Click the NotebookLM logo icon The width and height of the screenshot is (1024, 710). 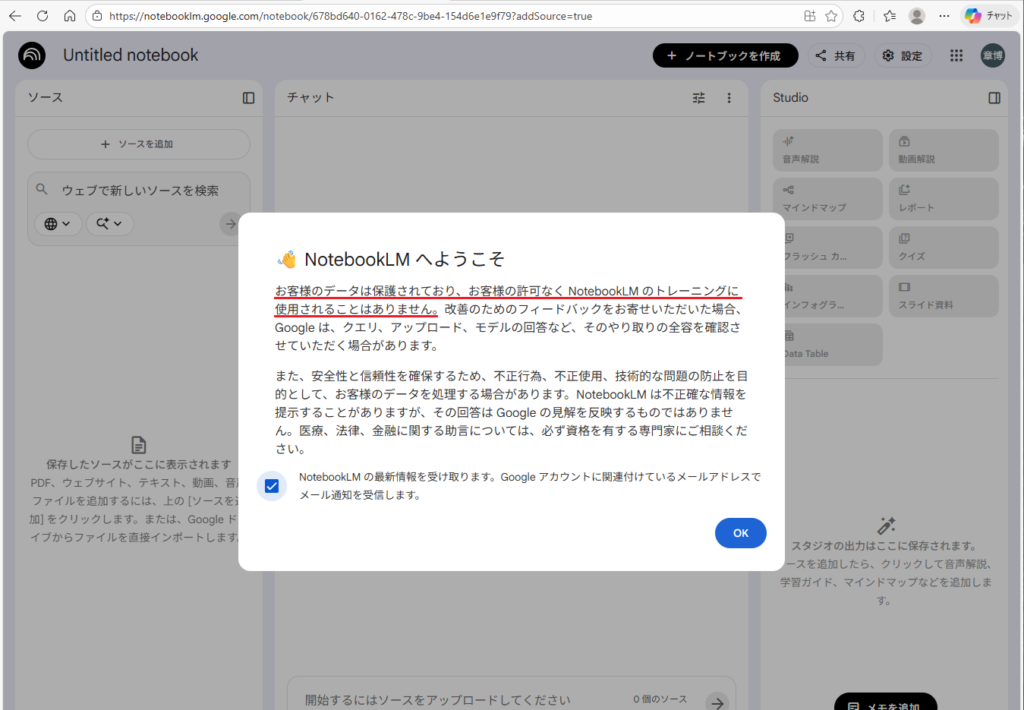coord(32,55)
